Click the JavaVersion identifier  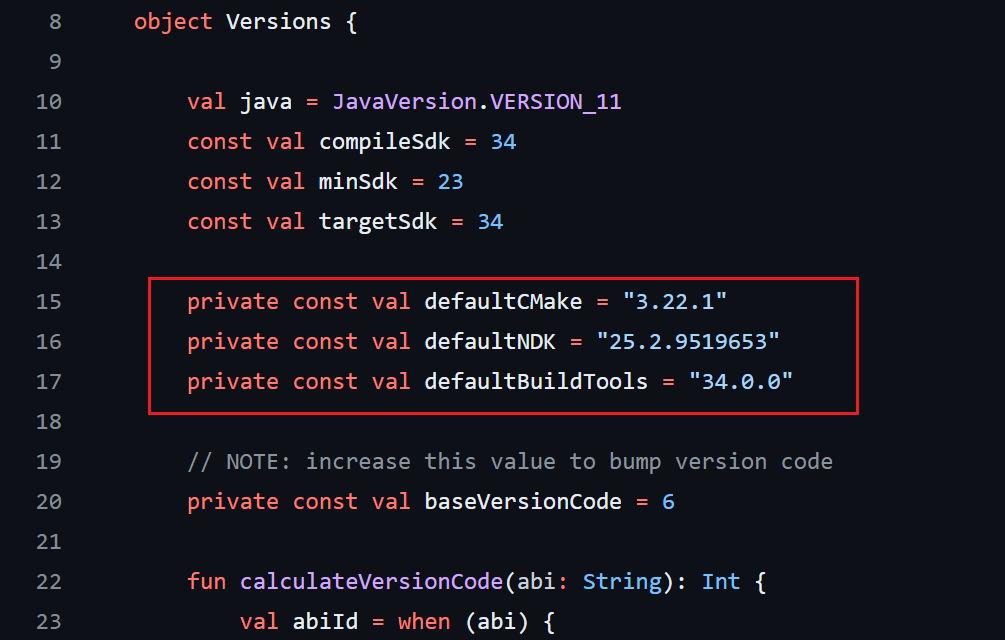click(x=391, y=102)
